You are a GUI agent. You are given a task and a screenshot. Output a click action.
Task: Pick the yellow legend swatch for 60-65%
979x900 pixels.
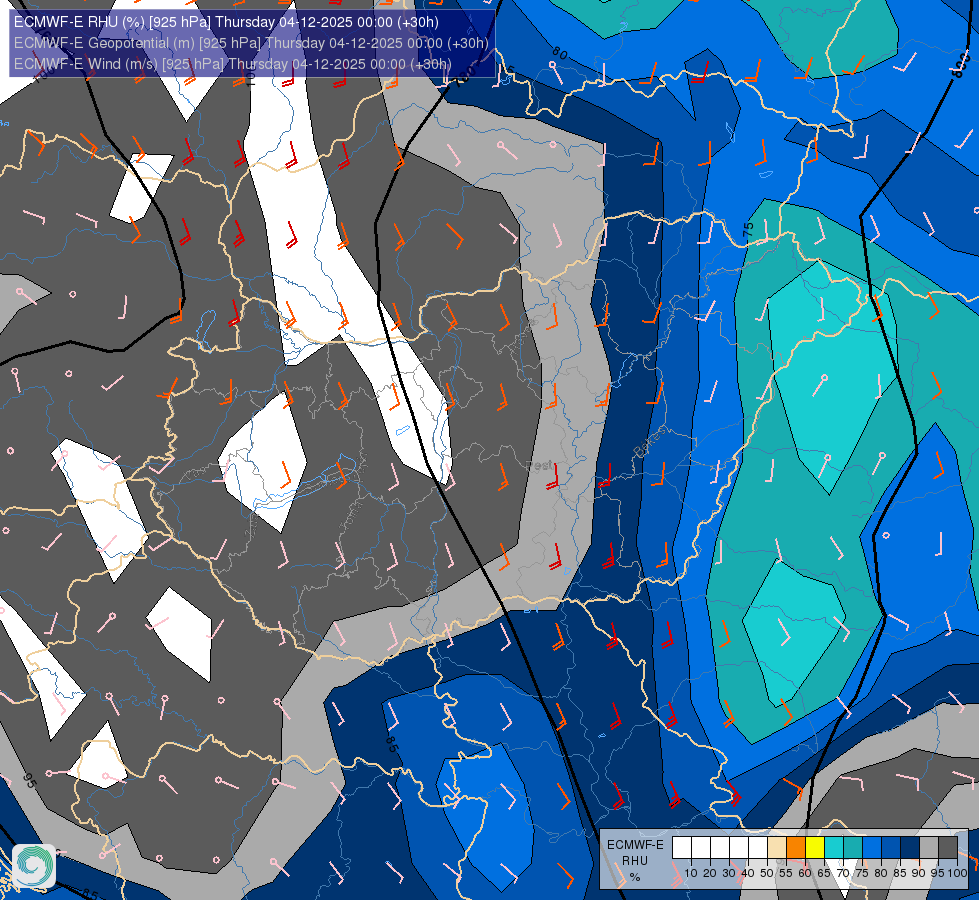[x=815, y=848]
